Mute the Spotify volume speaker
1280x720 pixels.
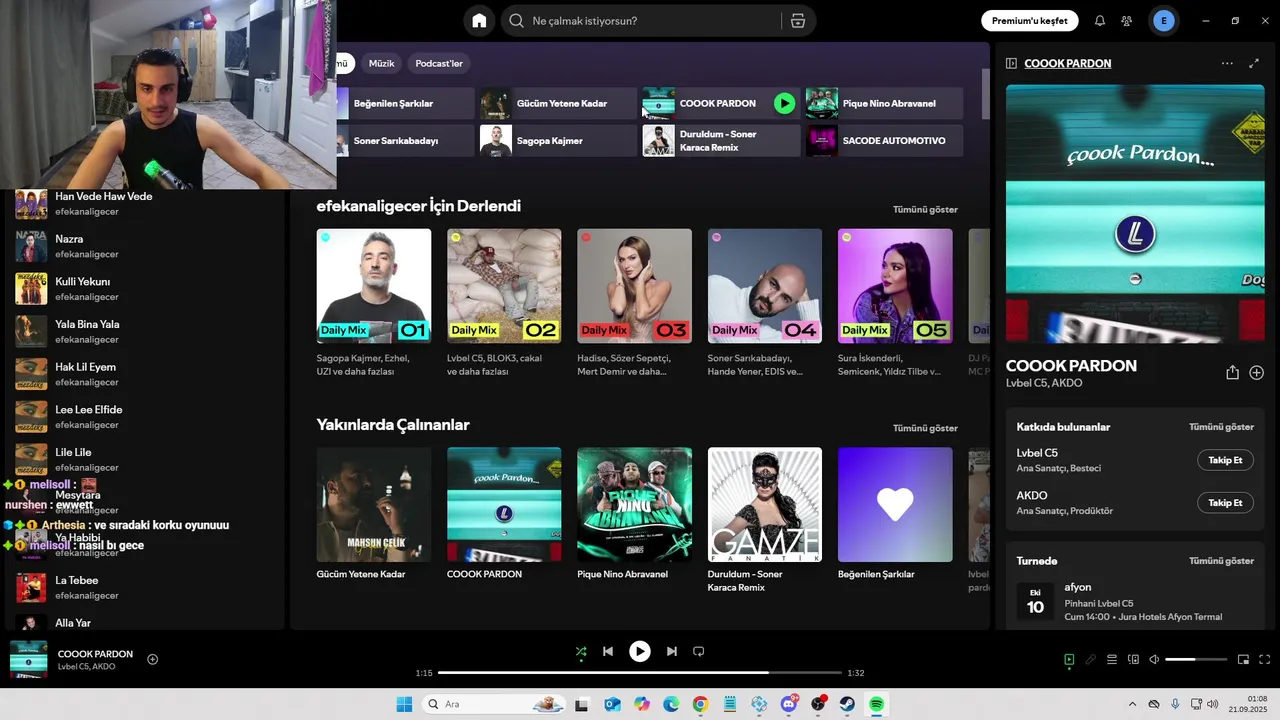click(1154, 660)
